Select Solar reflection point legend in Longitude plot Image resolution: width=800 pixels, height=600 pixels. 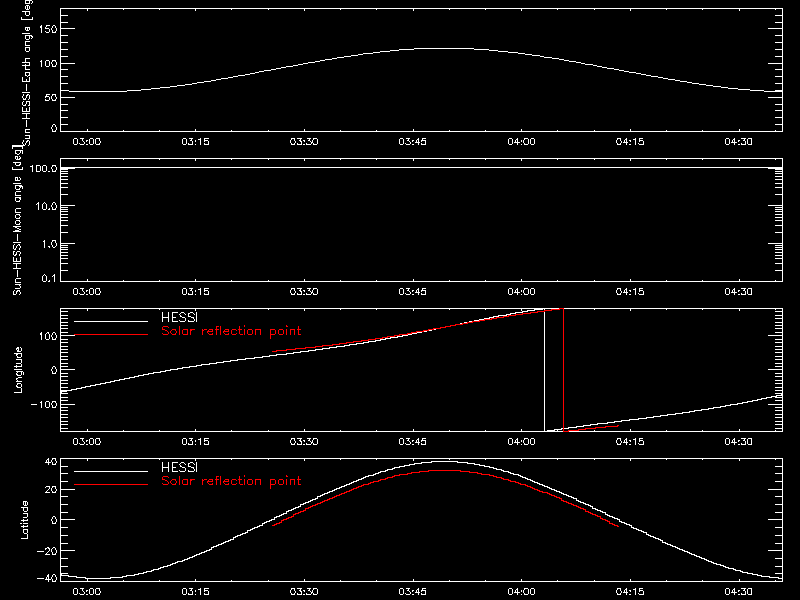(231, 331)
